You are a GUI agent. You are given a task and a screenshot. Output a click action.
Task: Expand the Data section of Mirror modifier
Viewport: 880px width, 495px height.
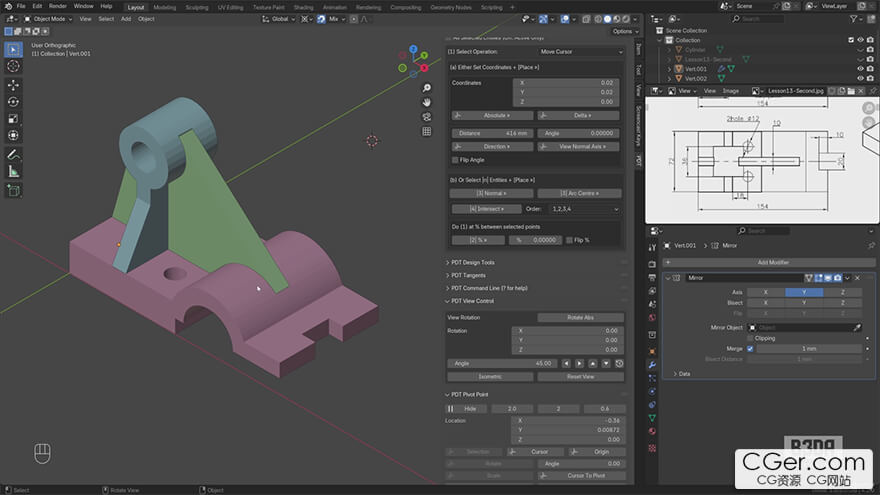tap(682, 374)
